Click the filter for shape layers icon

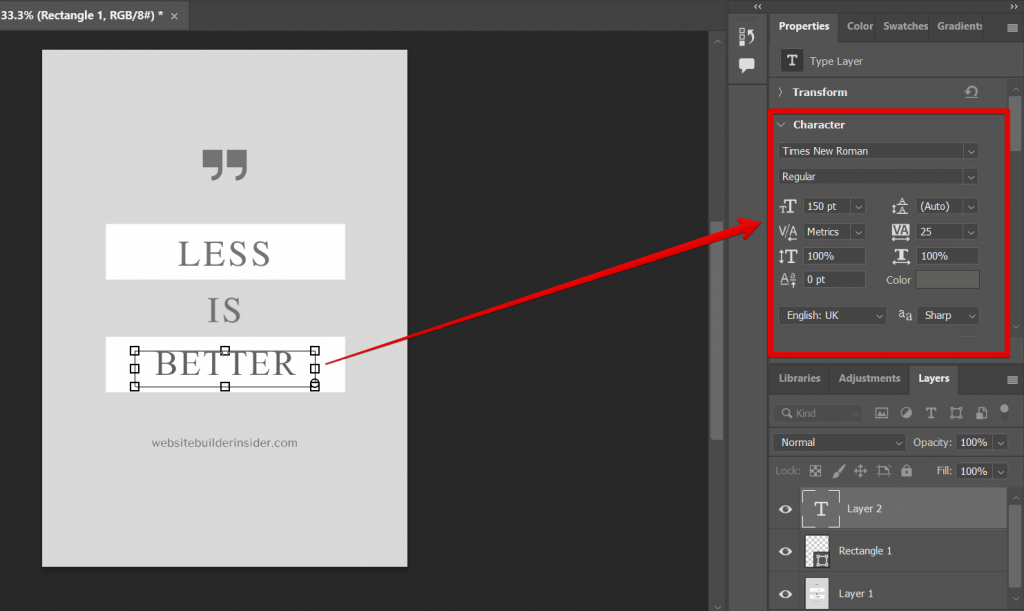955,412
